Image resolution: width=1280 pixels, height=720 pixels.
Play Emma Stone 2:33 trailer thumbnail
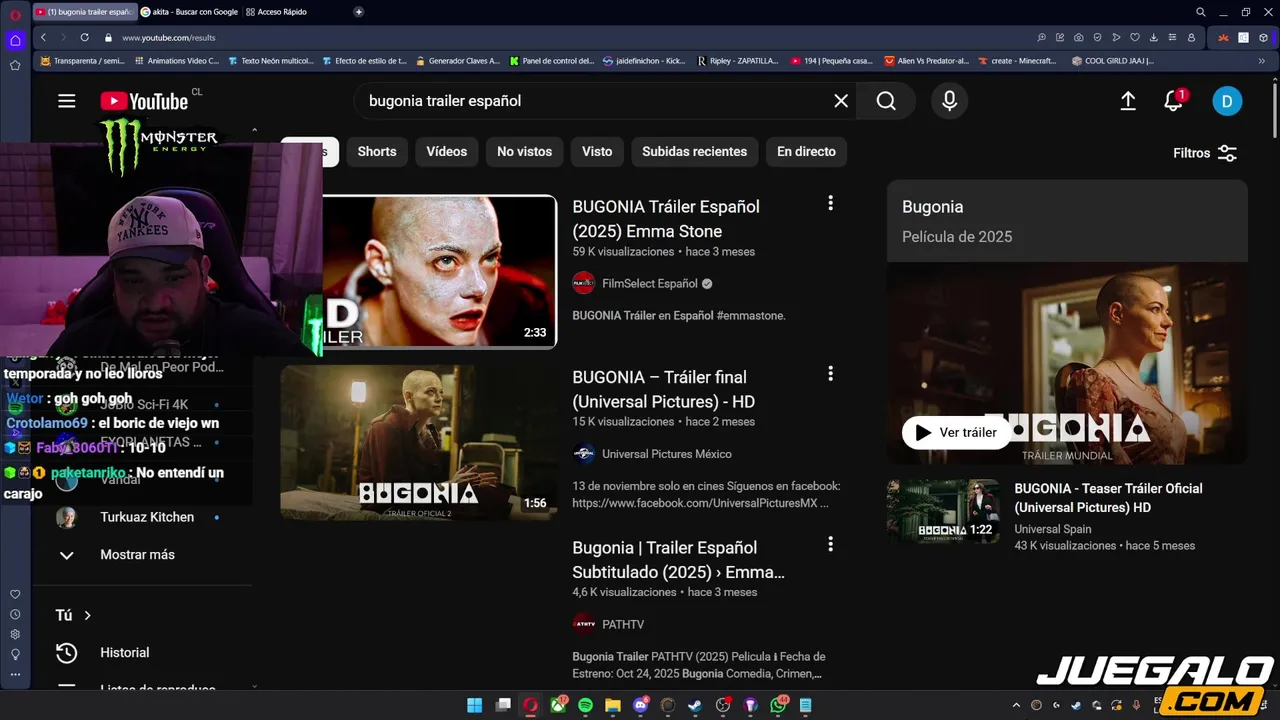[x=440, y=272]
